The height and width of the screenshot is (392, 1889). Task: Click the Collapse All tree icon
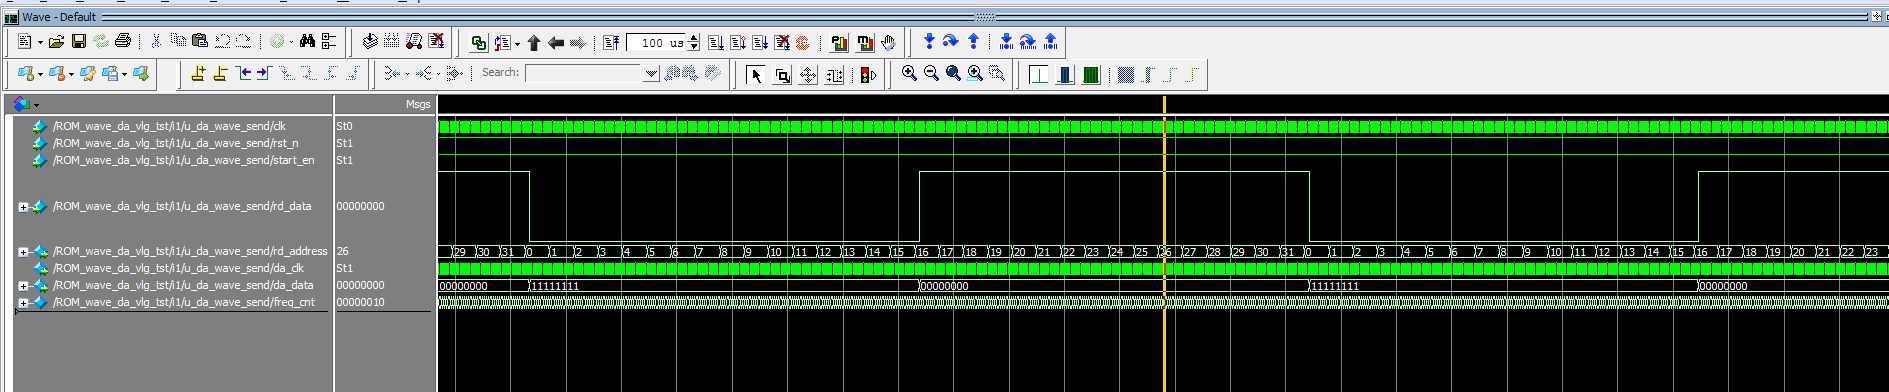tap(329, 42)
